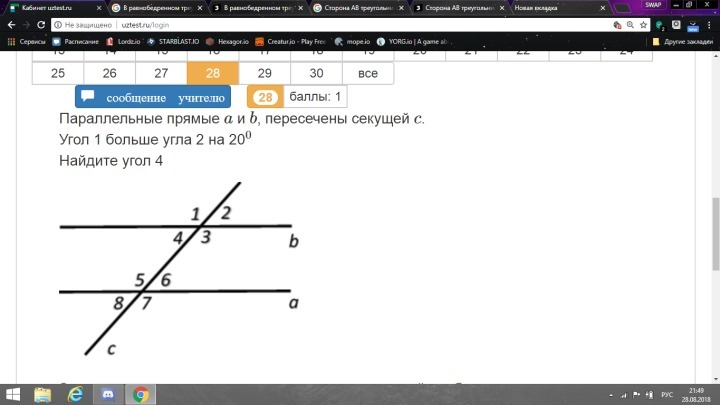Open the zoom magnifier icon in address bar

pyautogui.click(x=630, y=25)
